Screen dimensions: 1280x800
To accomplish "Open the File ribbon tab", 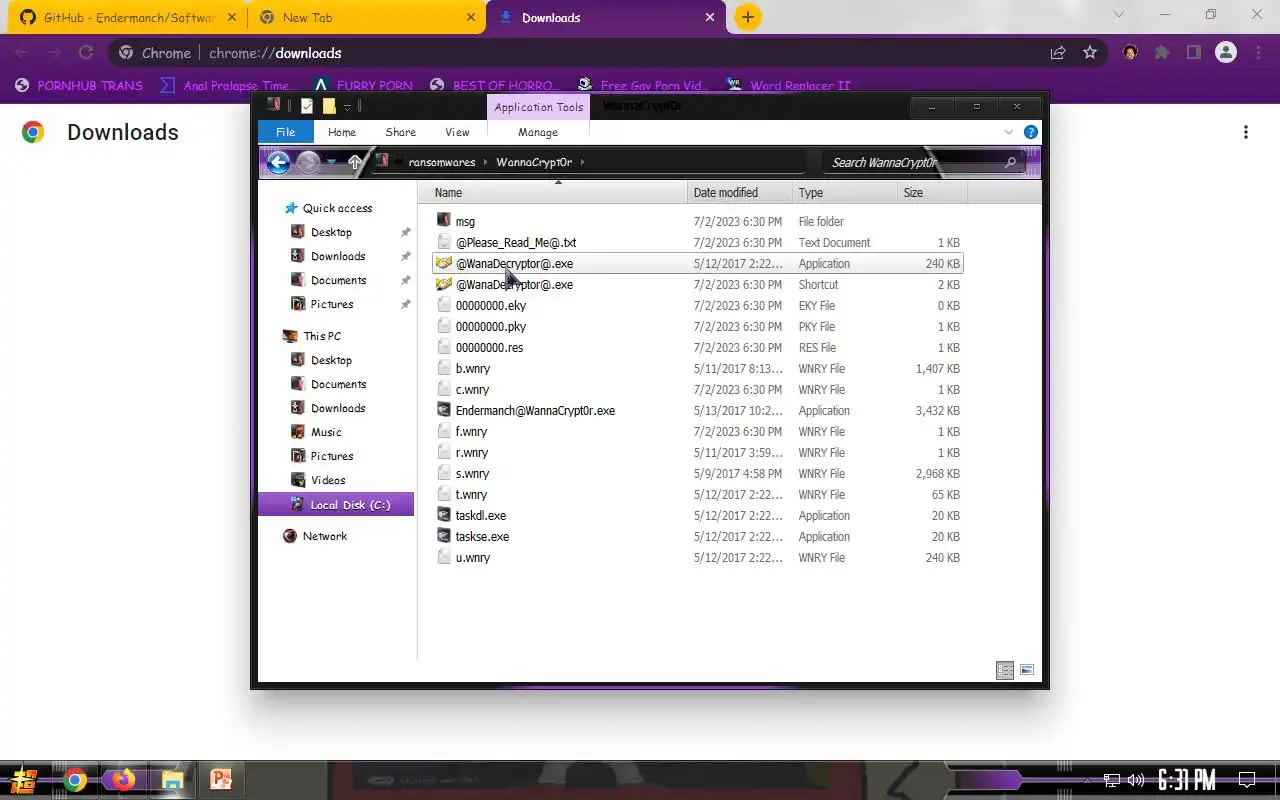I will [x=285, y=132].
